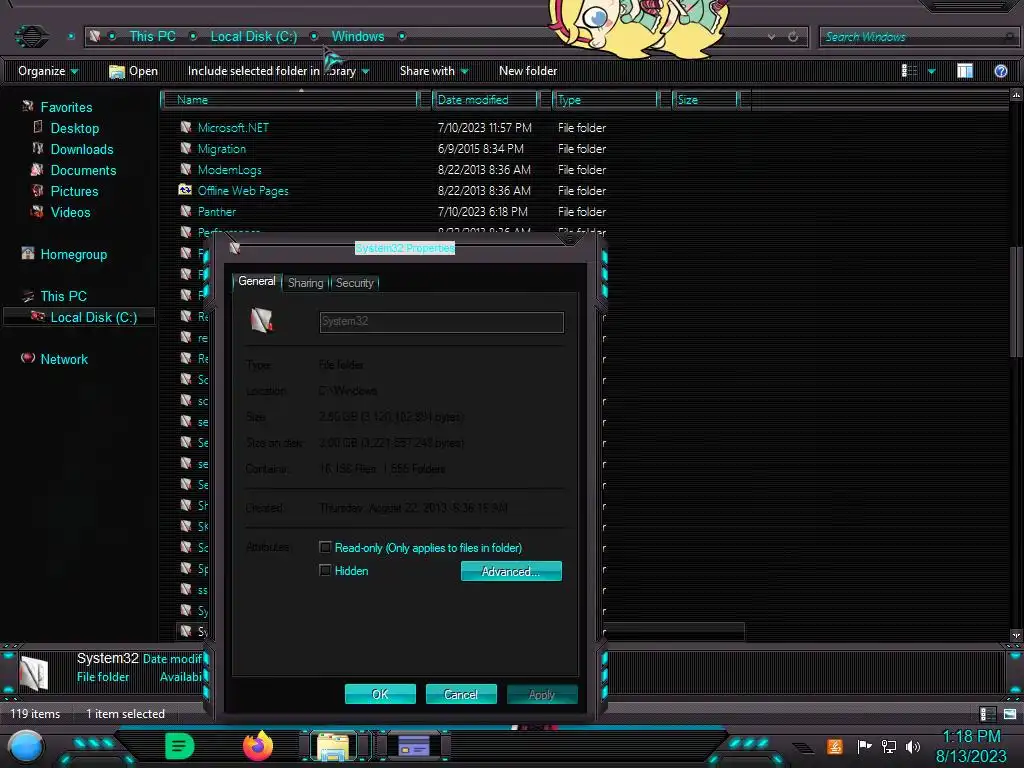The image size is (1024, 768).
Task: Open Action Center flag icon
Action: tap(864, 746)
